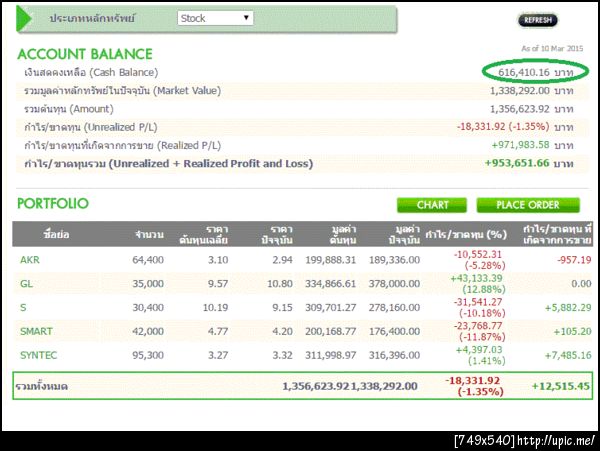
Task: Click the PLACE ORDER button
Action: click(x=528, y=205)
